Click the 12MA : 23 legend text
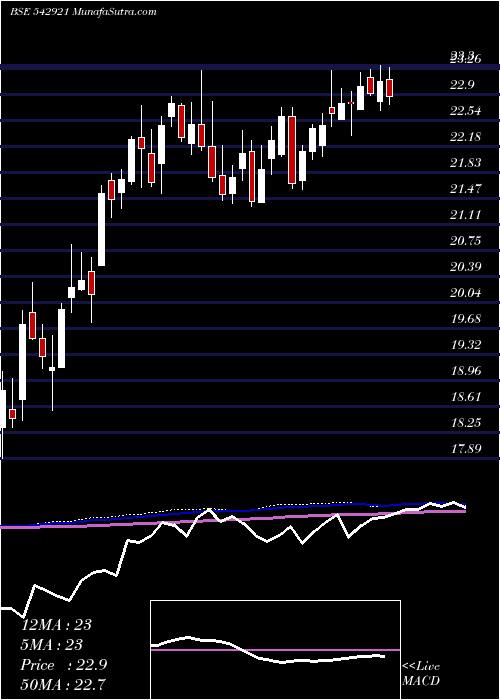The image size is (500, 700). coord(56,625)
